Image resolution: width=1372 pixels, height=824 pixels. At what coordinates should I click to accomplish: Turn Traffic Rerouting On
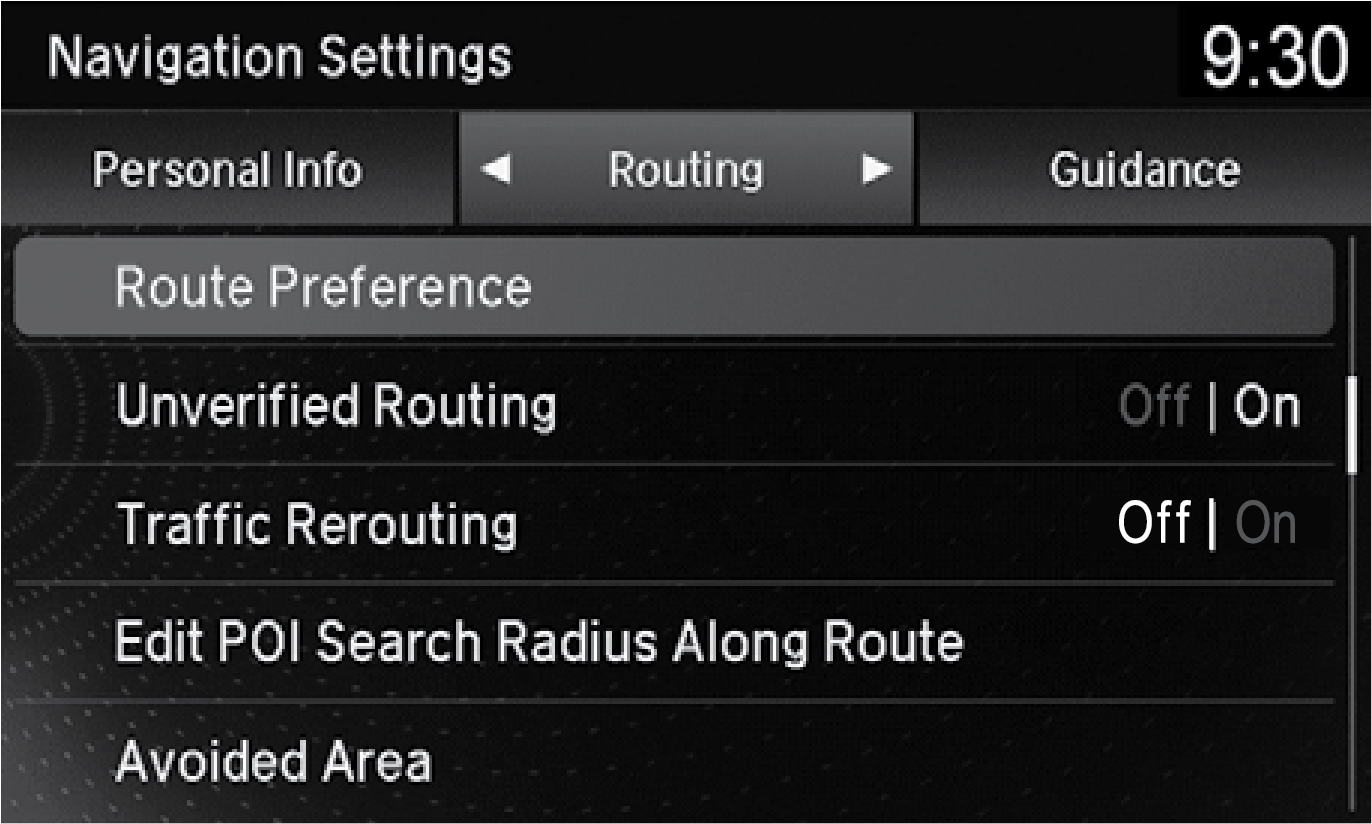[1267, 524]
